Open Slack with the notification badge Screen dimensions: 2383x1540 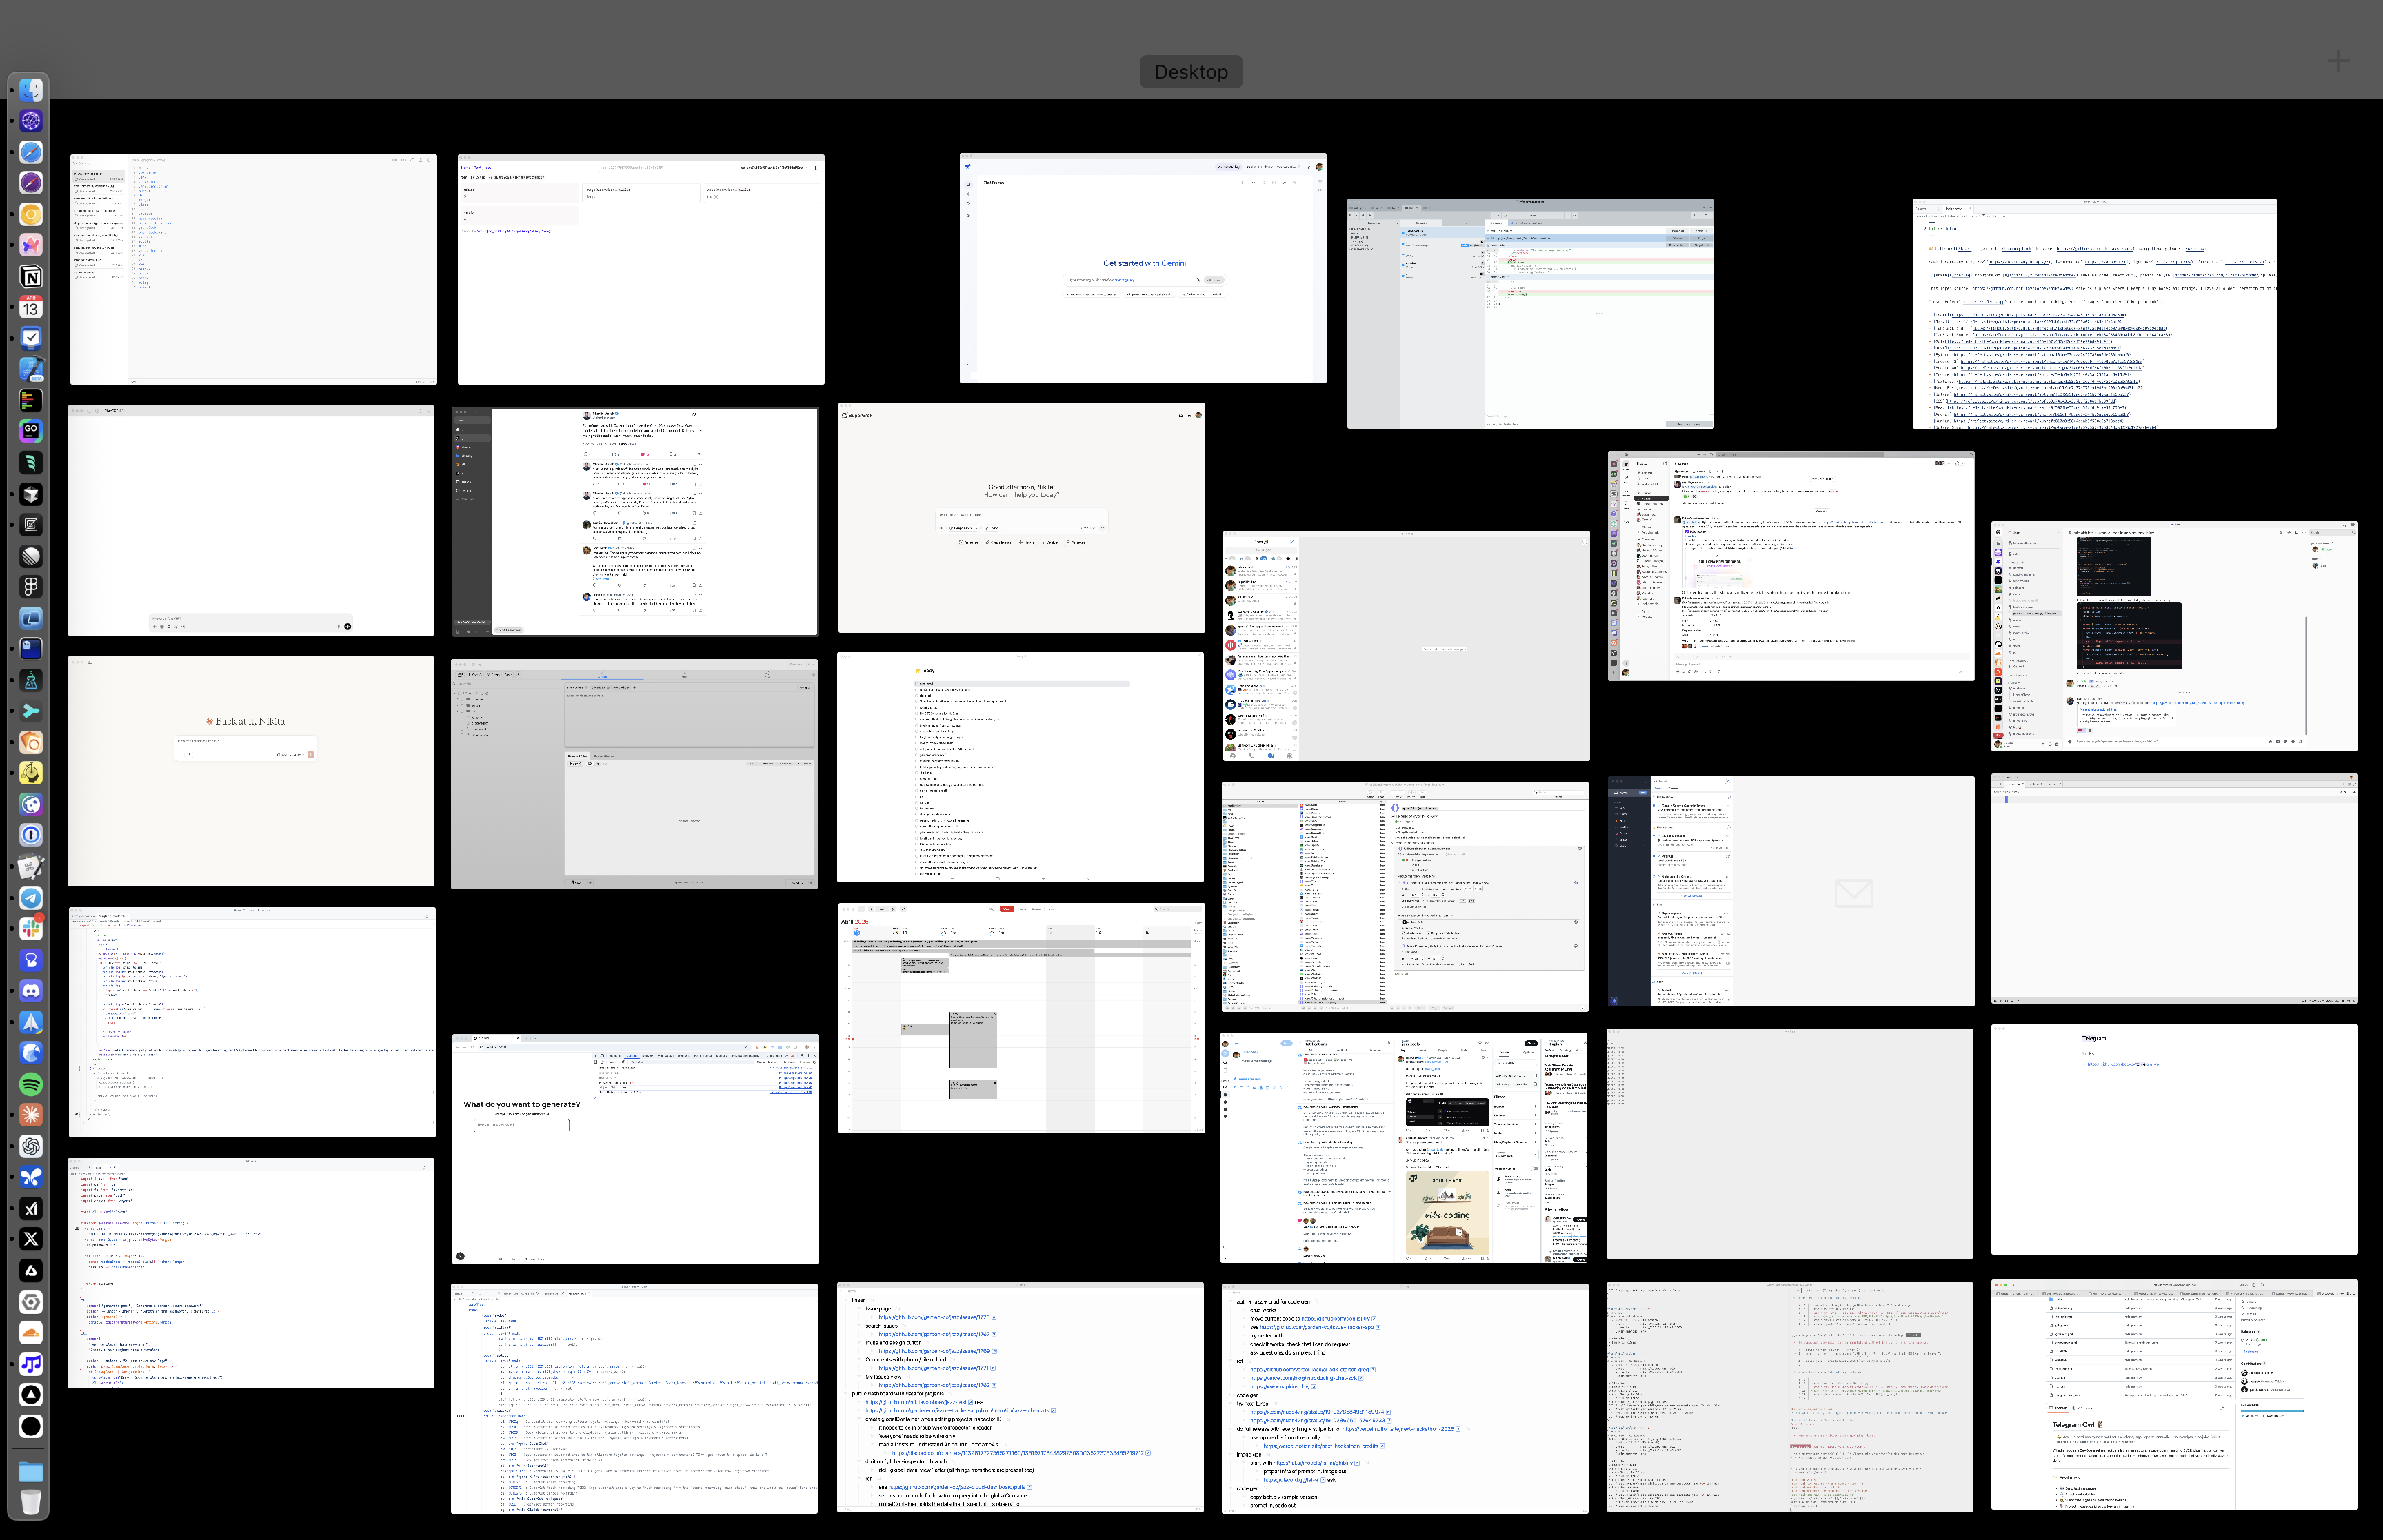tap(31, 928)
